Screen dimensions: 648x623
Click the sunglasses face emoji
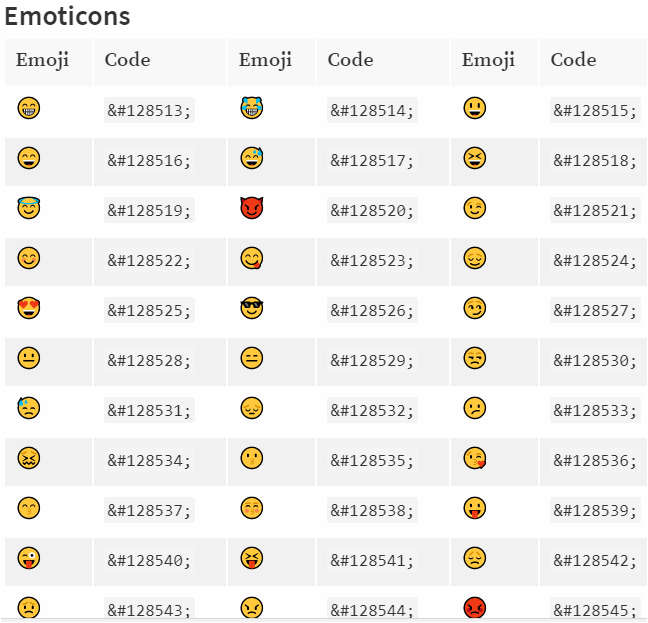point(252,309)
